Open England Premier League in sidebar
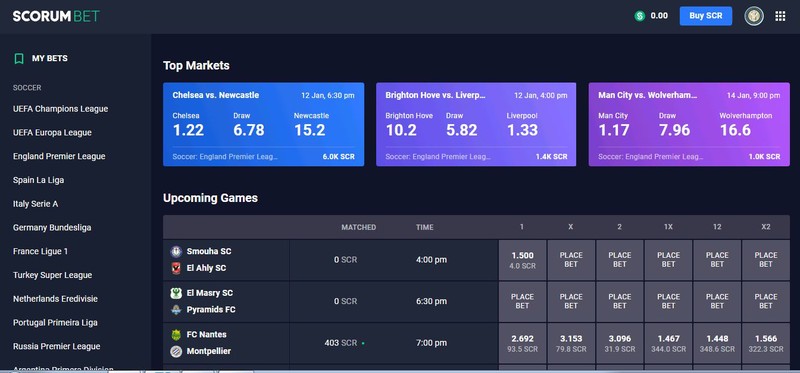Image resolution: width=800 pixels, height=373 pixels. (59, 156)
